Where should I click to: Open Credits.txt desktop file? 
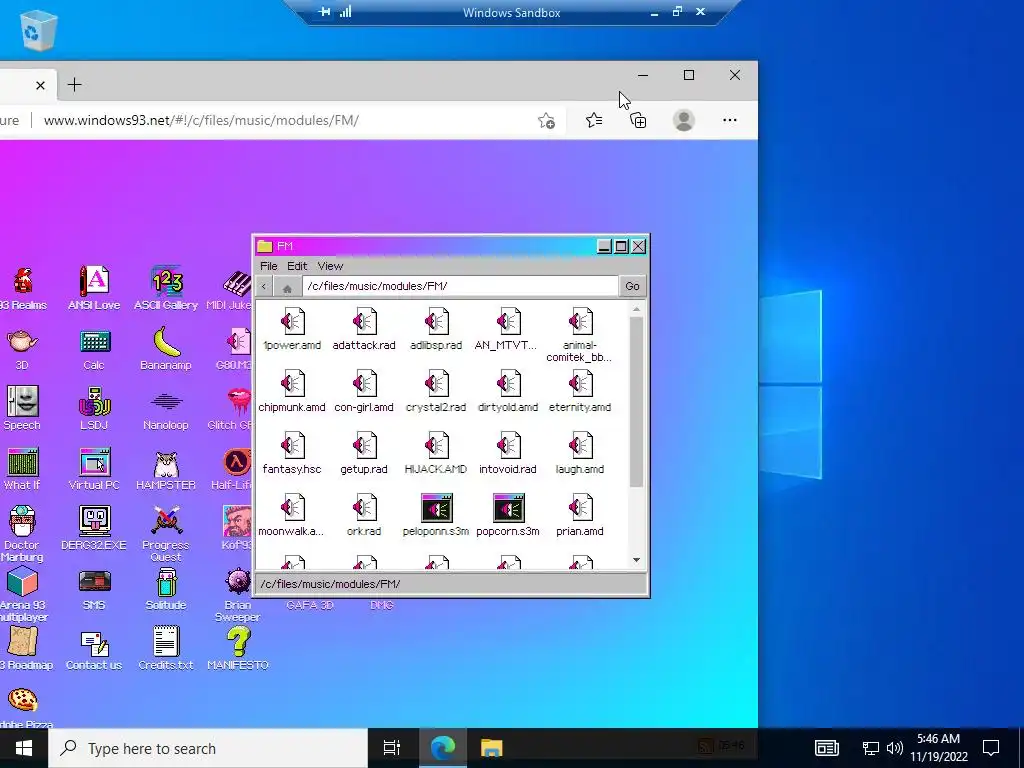(166, 648)
